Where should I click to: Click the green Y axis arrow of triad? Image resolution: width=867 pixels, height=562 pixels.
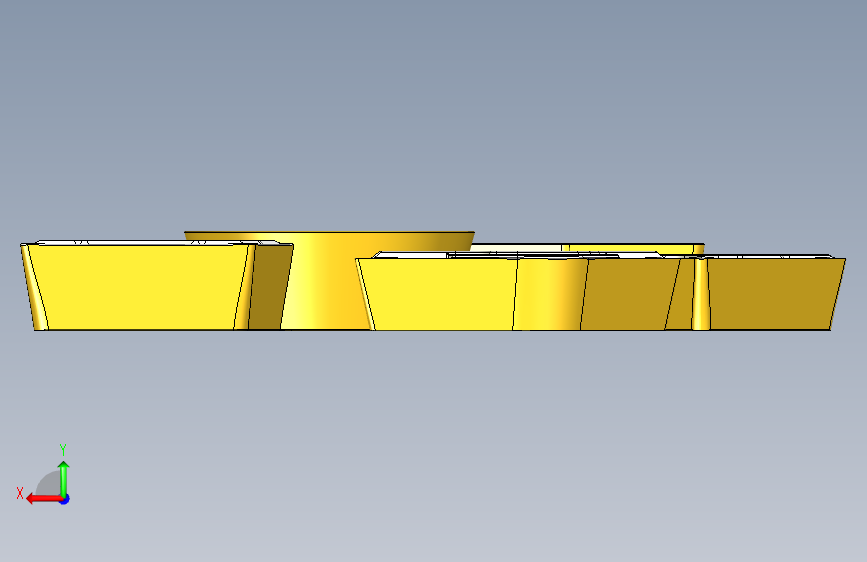pos(64,478)
